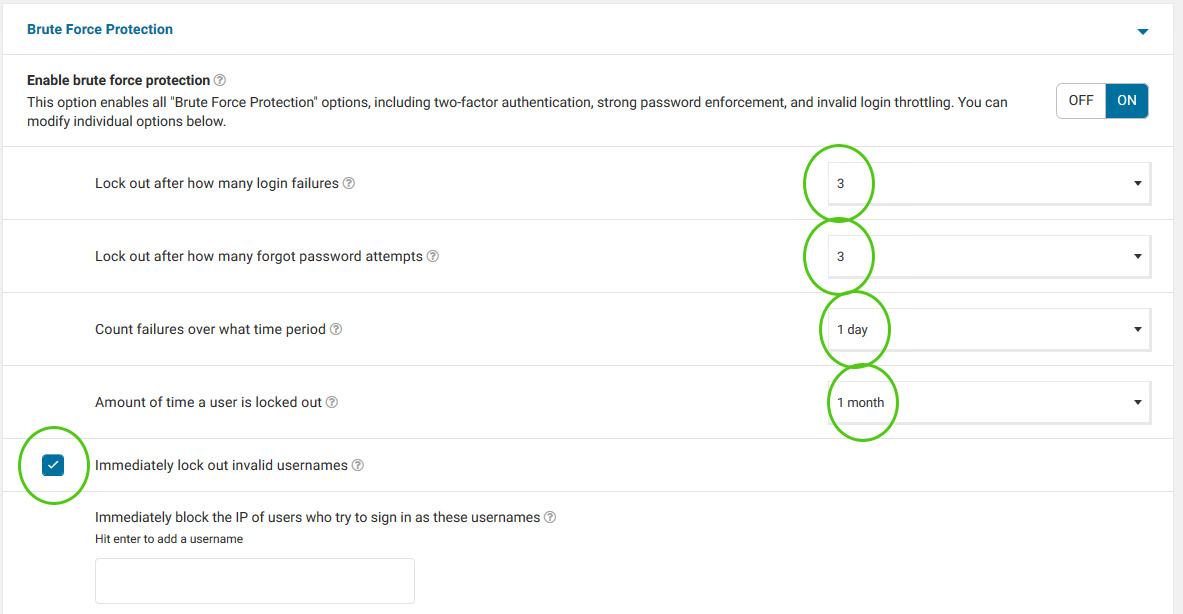Viewport: 1183px width, 614px height.
Task: Click help icon for user locked out time
Action: point(331,402)
